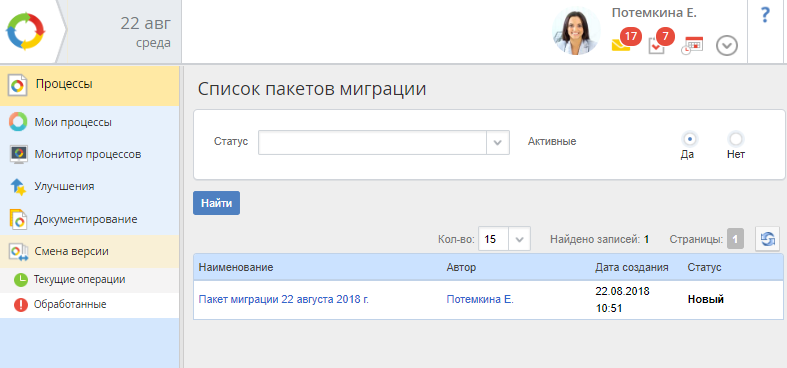
Task: Click Список пакетов миграции page title
Action: [312, 89]
